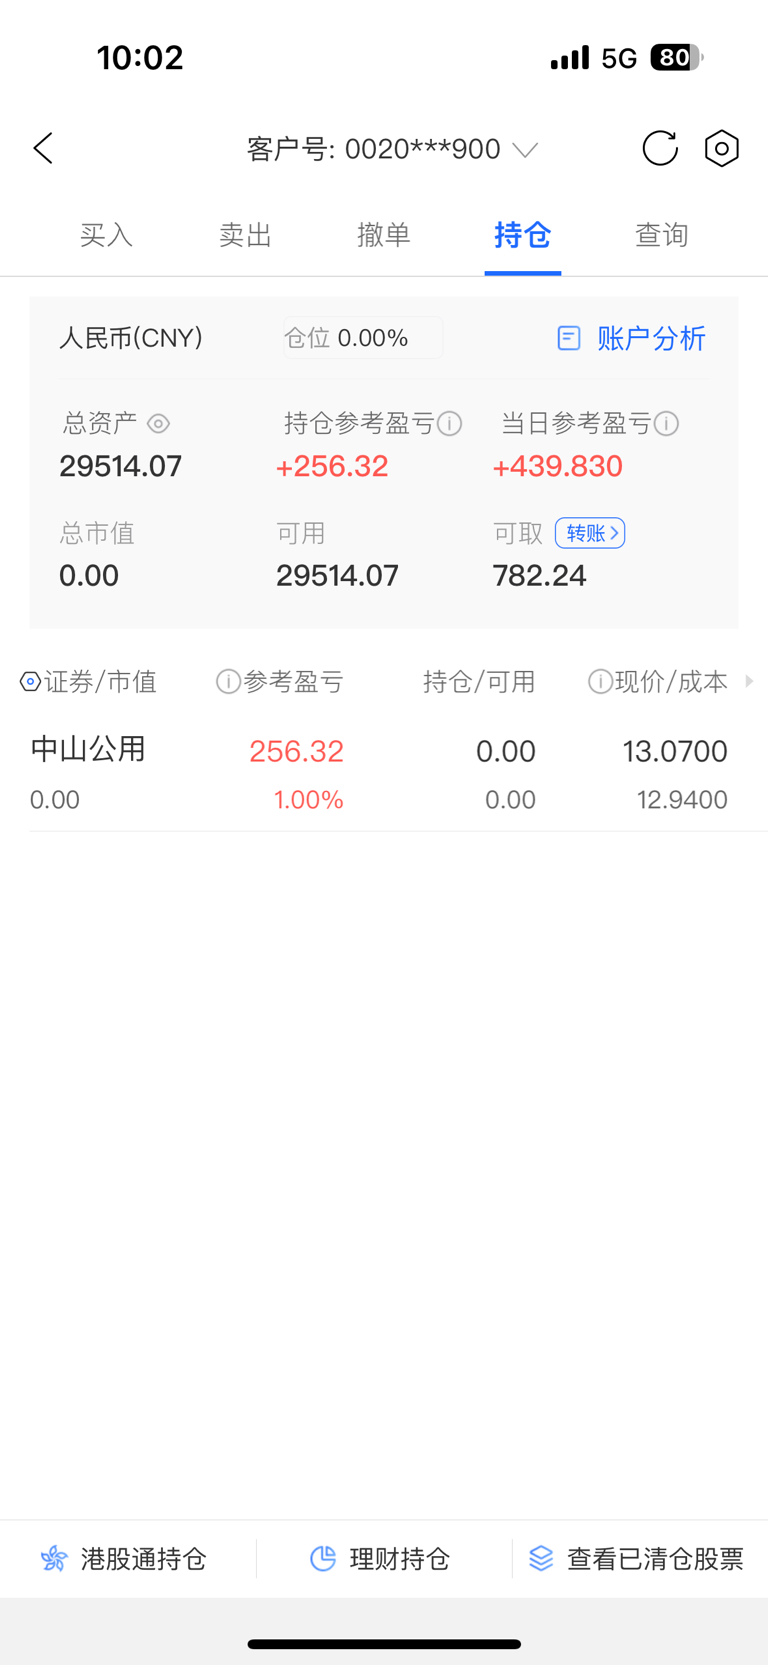Tap hexagon icon beside 证券/市值 header
This screenshot has height=1665, width=769.
point(30,682)
